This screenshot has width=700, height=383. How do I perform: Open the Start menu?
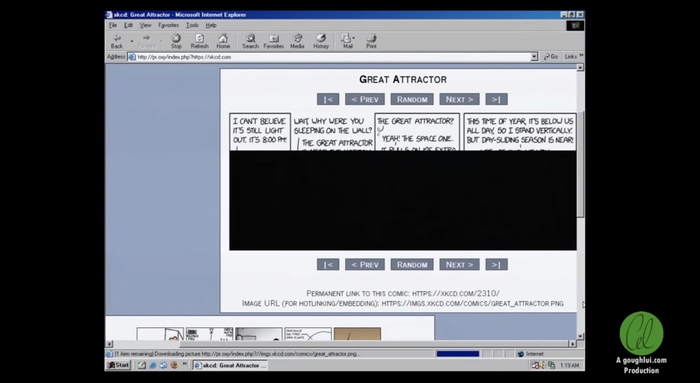(118, 365)
